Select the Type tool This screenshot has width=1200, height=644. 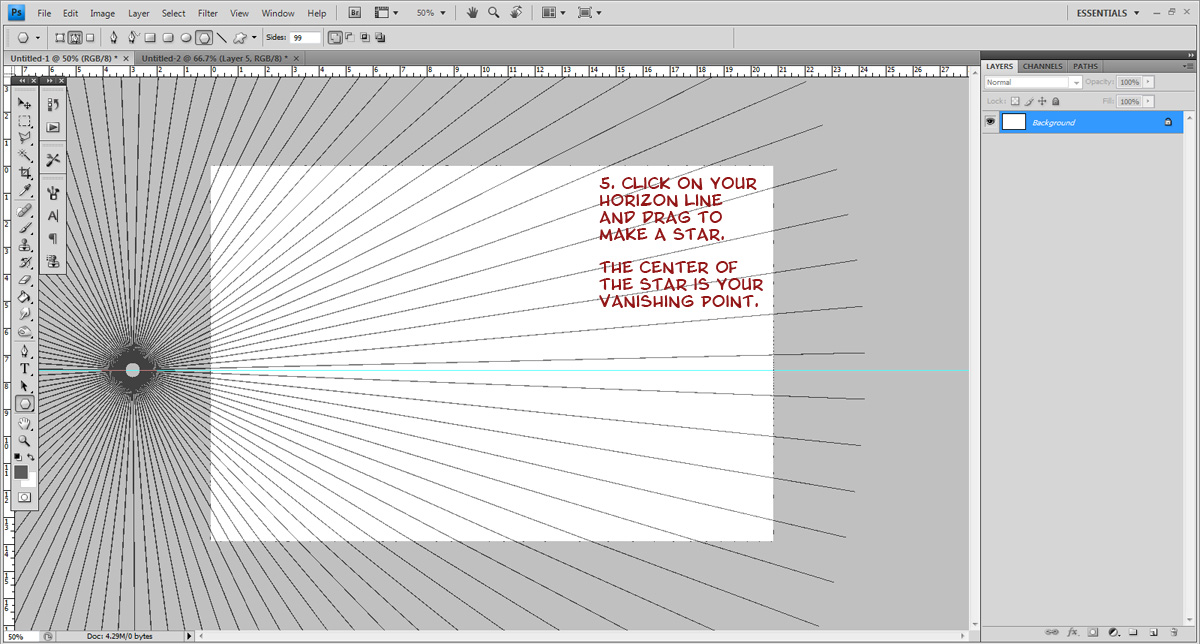click(x=25, y=368)
